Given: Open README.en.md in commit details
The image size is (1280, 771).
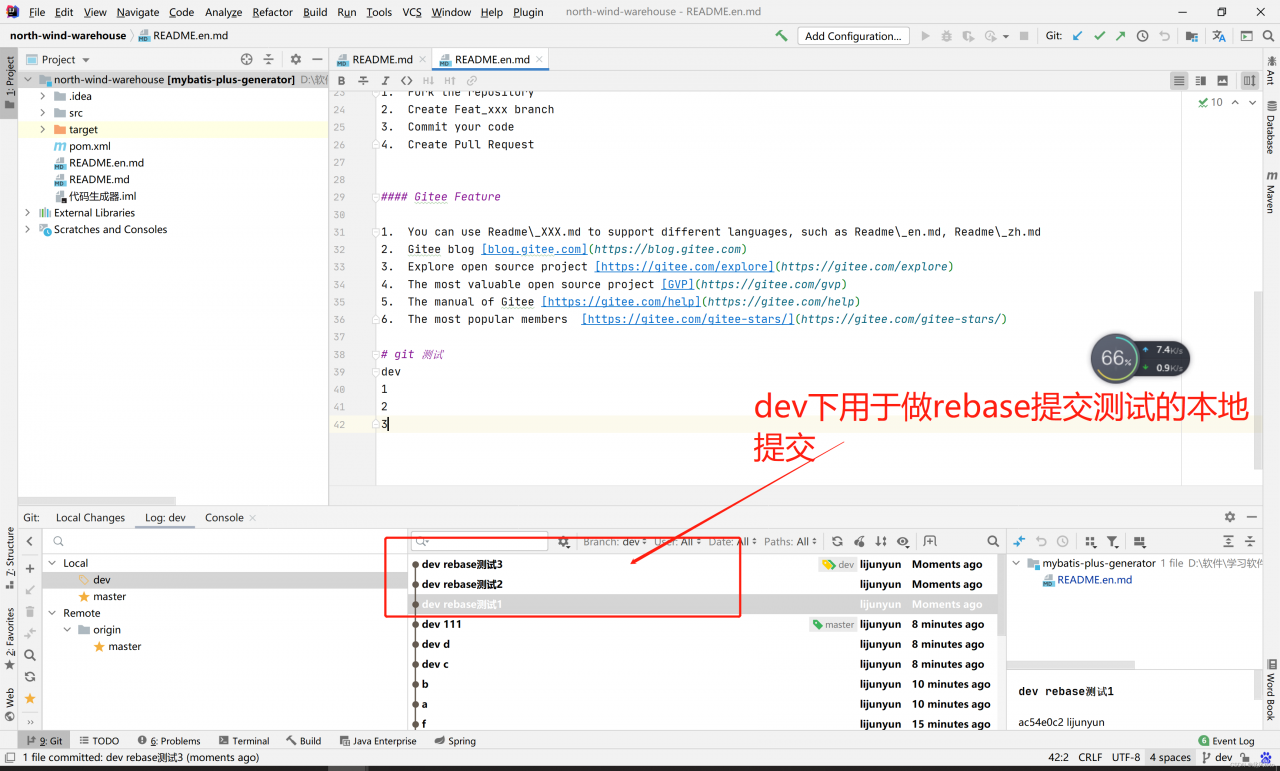Looking at the screenshot, I should 1094,580.
